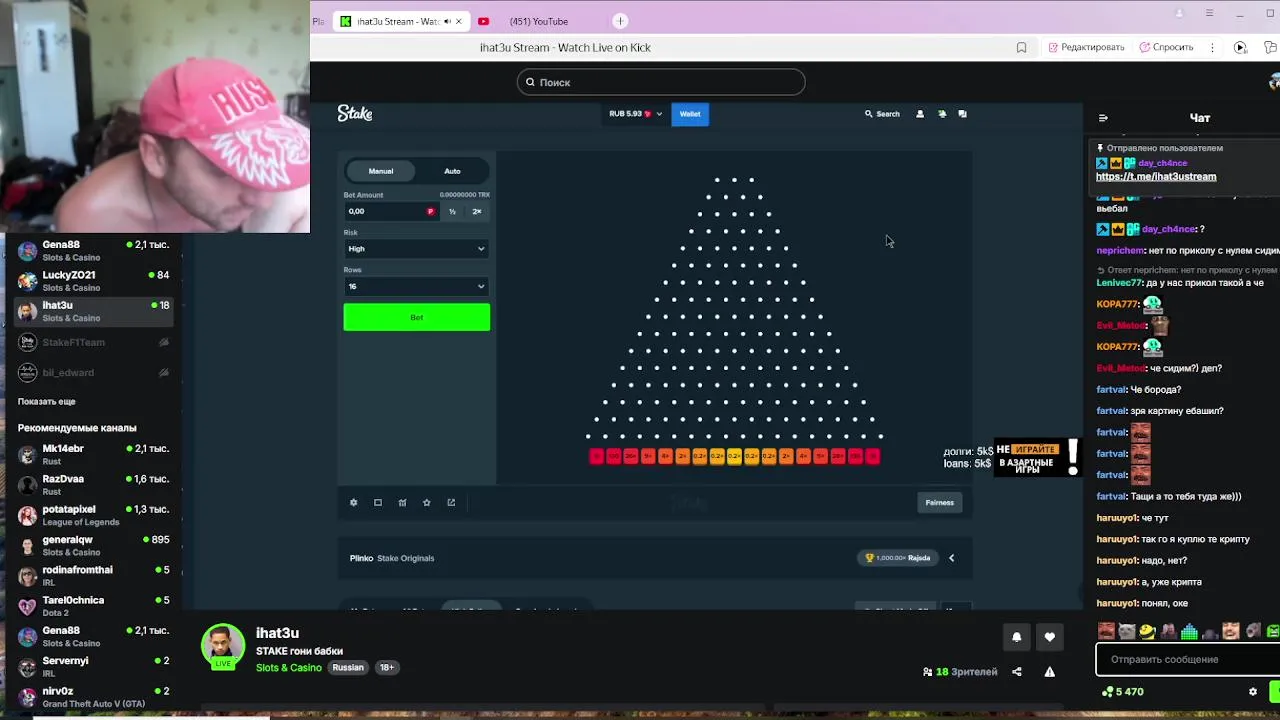Image resolution: width=1280 pixels, height=720 pixels.
Task: Open Stake user profile icon
Action: pyautogui.click(x=920, y=114)
